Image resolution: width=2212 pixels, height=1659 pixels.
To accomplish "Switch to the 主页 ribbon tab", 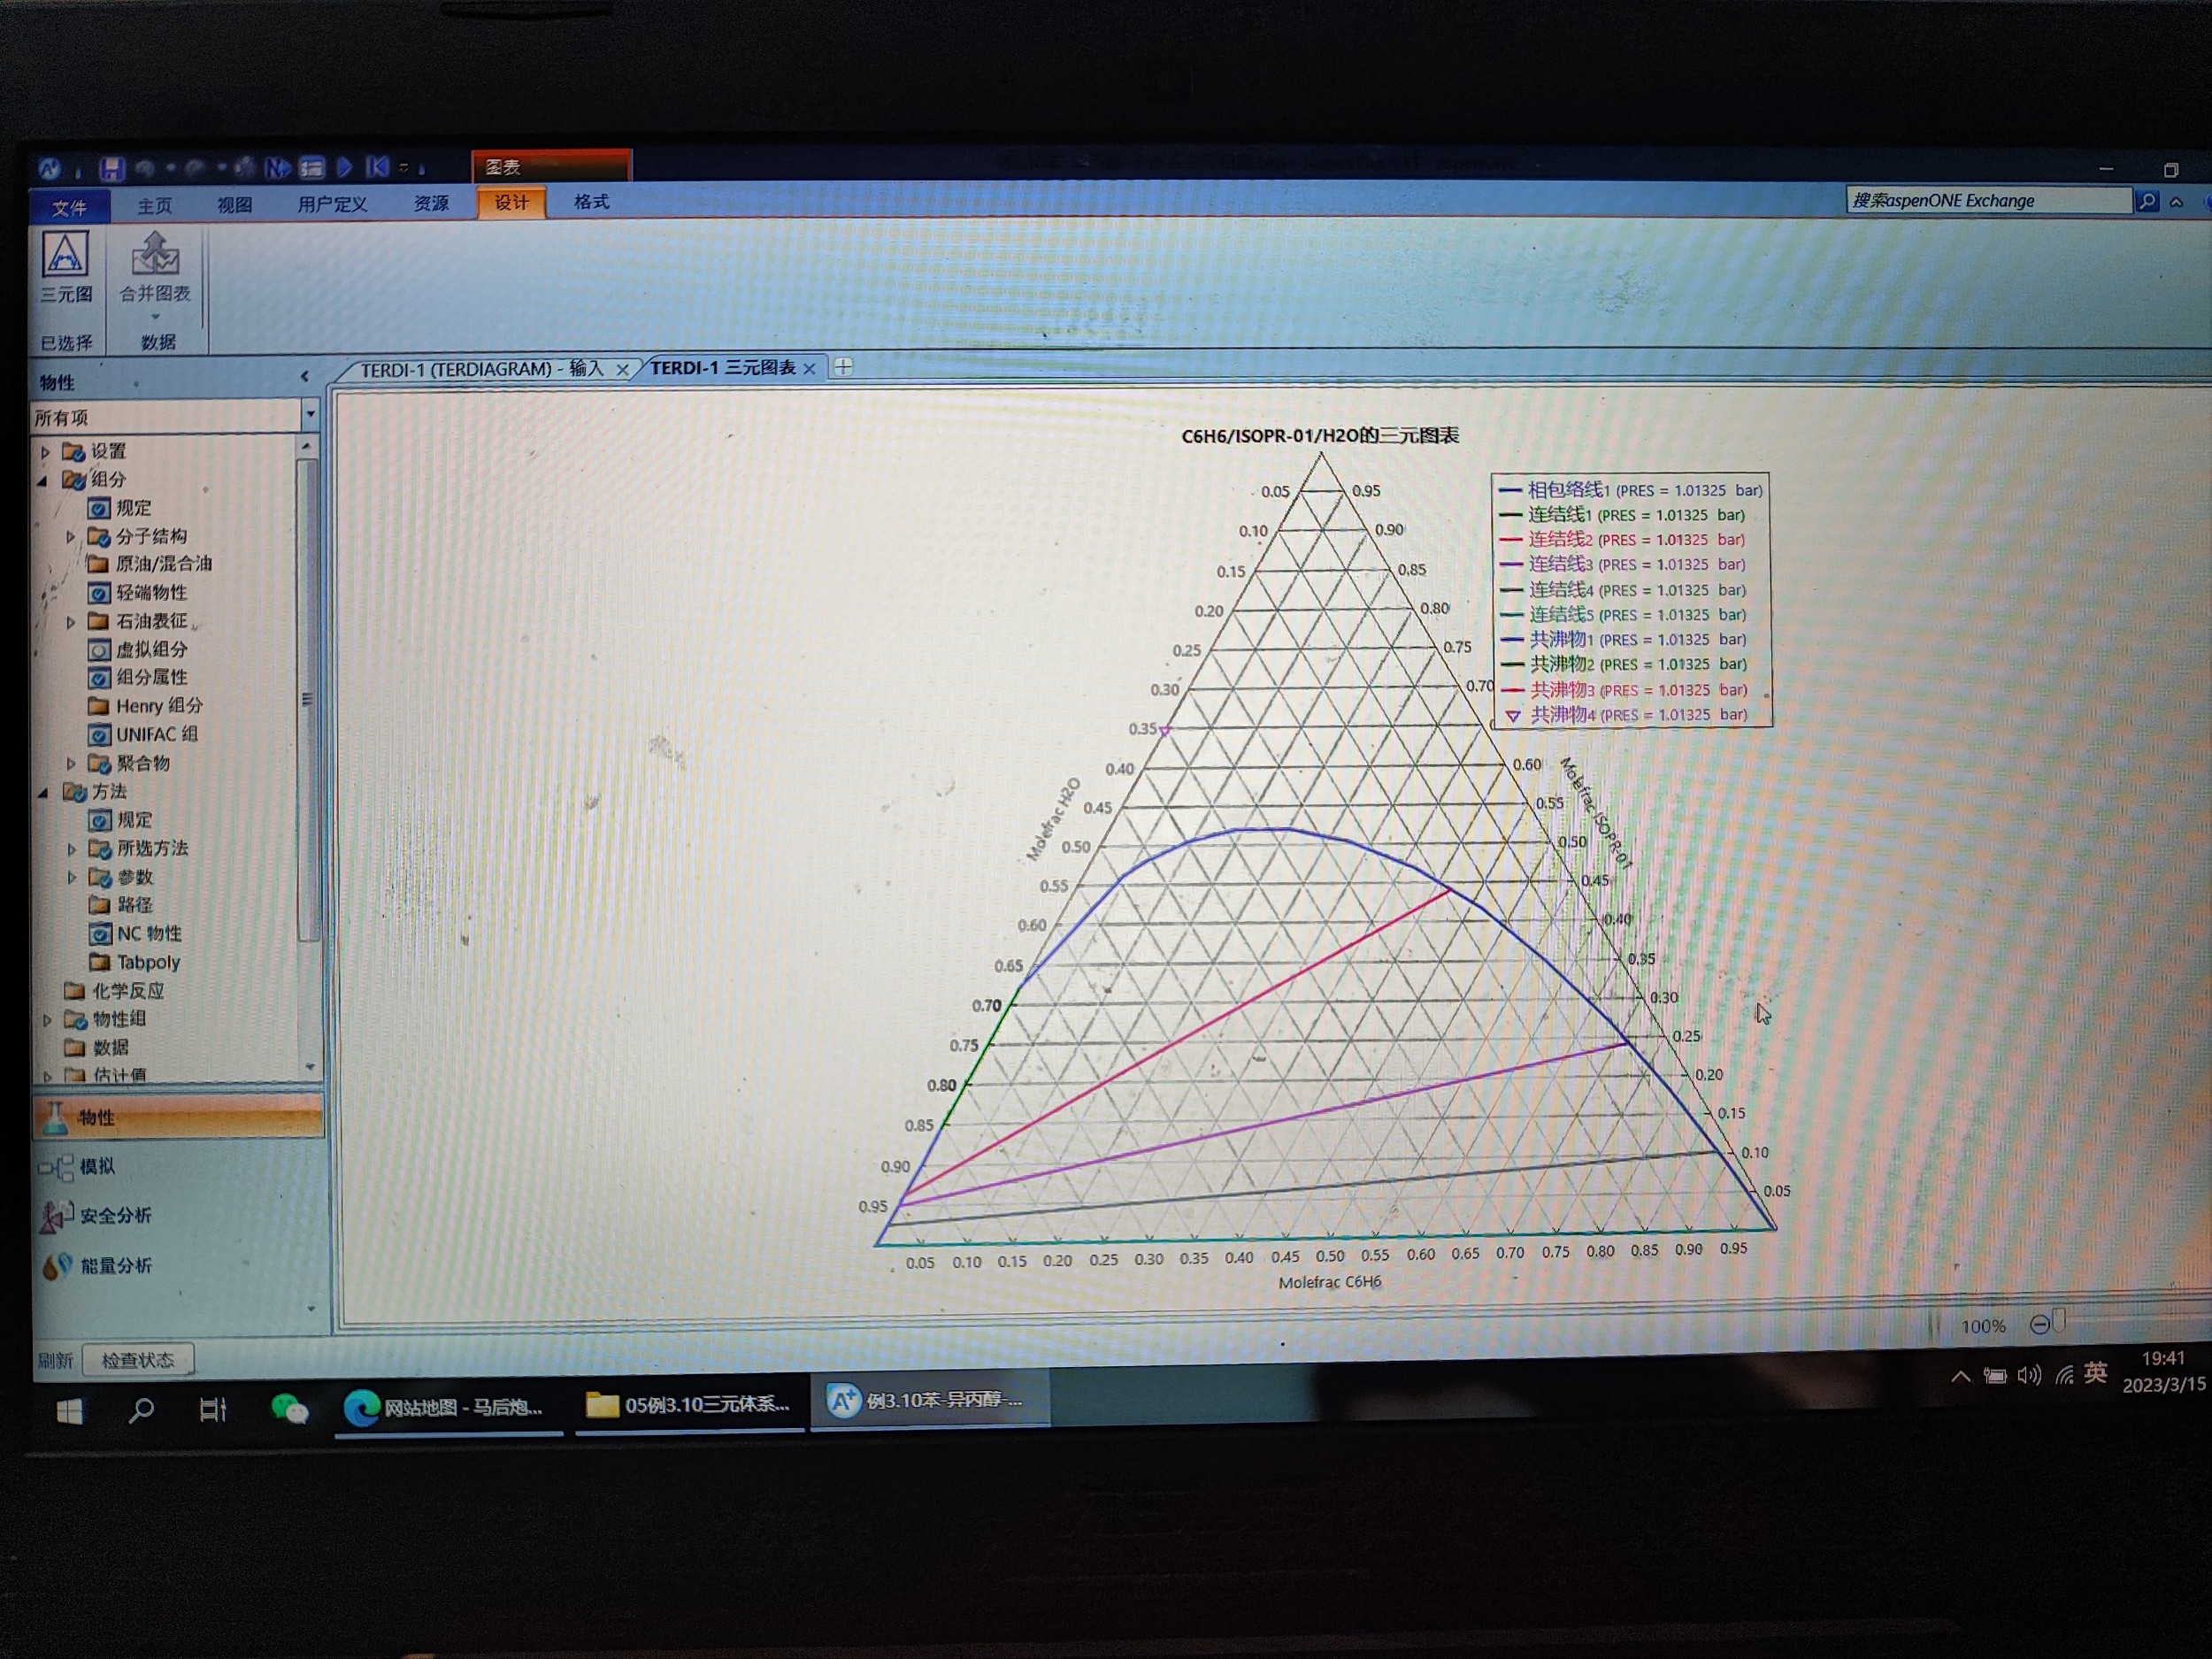I will (155, 205).
